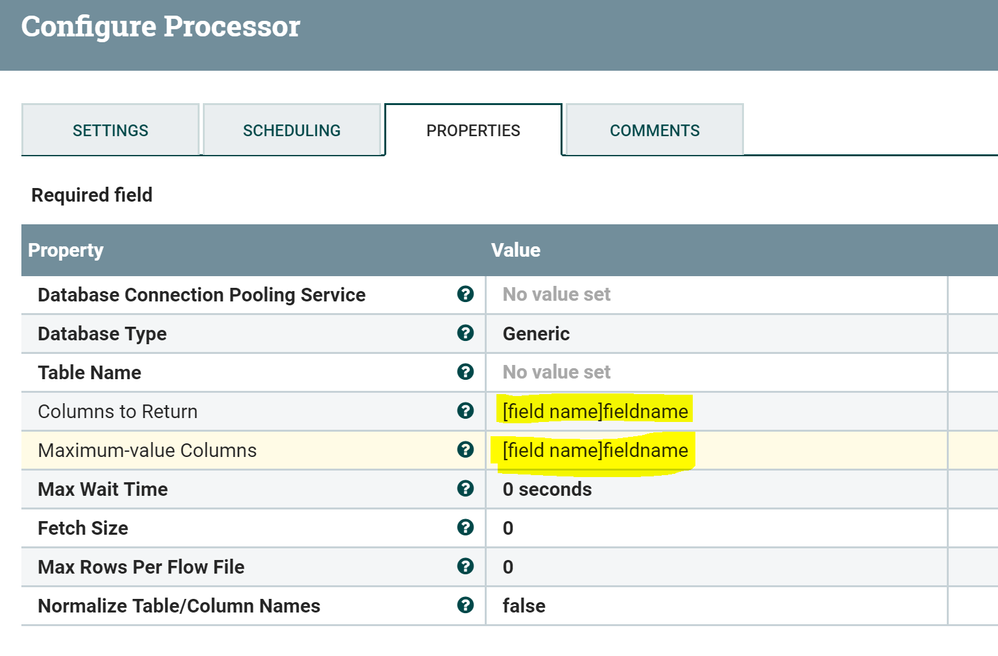The image size is (998, 656).
Task: Open the Scheduling tab
Action: [x=292, y=130]
